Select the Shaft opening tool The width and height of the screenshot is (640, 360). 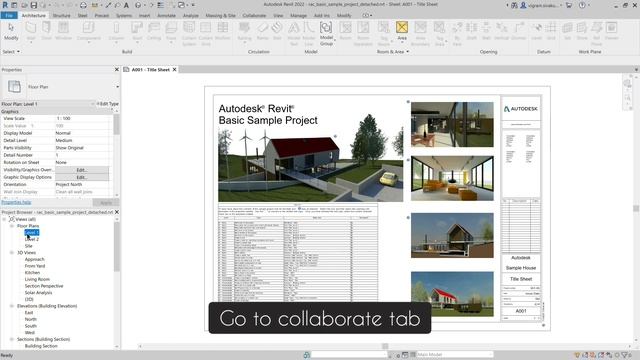click(x=471, y=31)
